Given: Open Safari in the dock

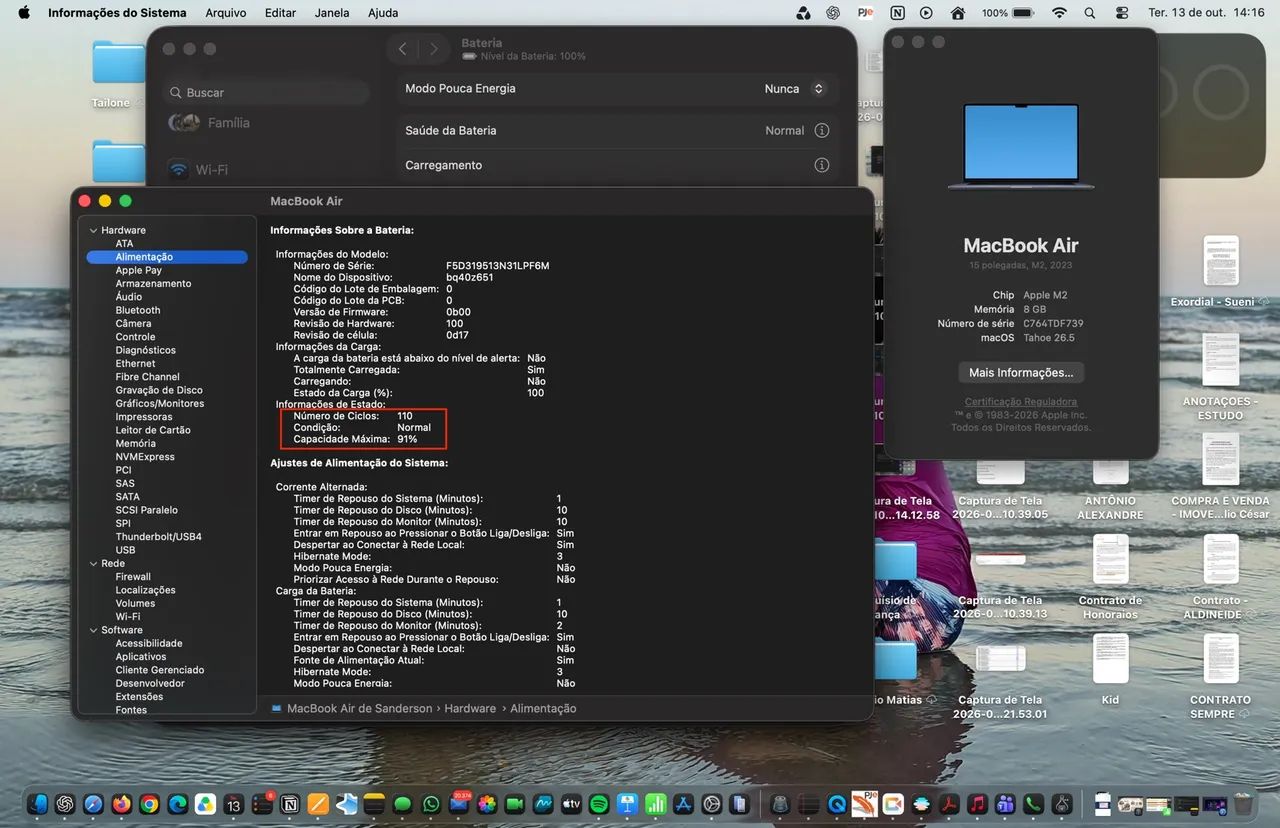Looking at the screenshot, I should 94,803.
